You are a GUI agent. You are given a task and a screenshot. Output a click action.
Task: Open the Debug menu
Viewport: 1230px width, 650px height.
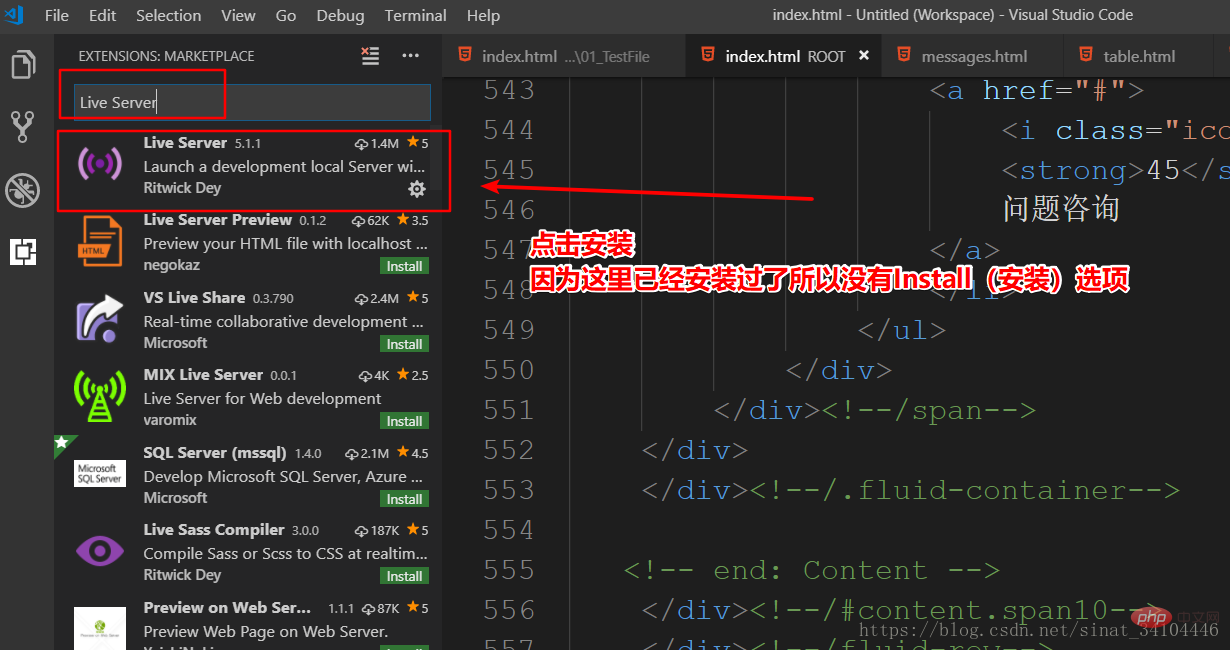(340, 15)
